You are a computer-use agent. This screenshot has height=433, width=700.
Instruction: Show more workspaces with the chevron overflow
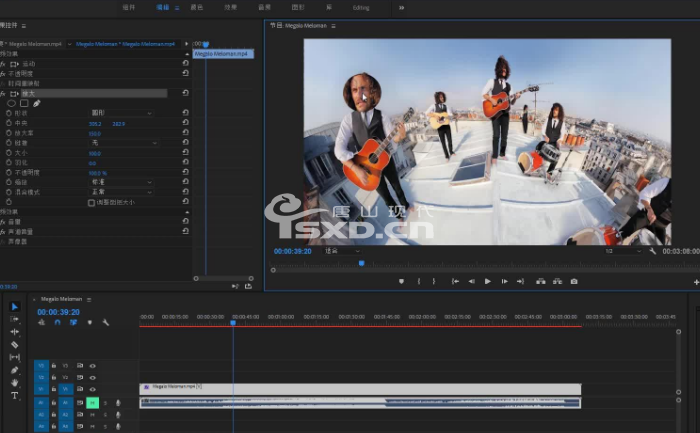click(401, 8)
